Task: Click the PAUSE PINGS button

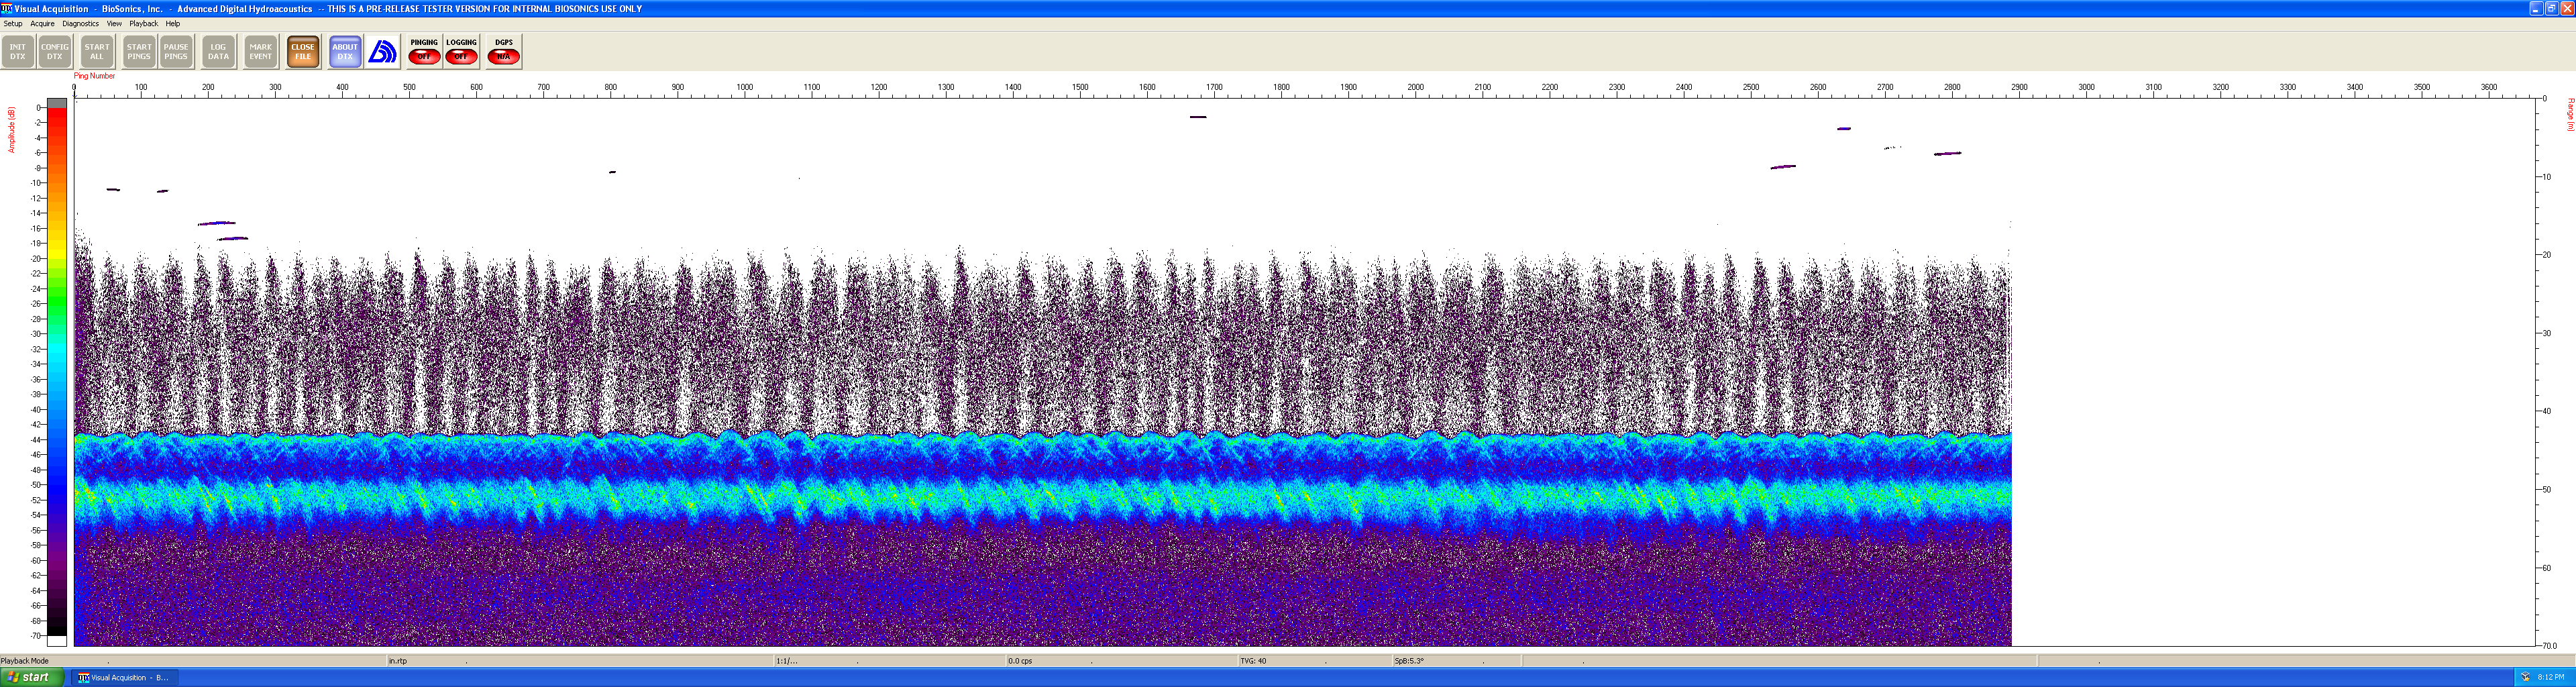Action: click(x=176, y=52)
